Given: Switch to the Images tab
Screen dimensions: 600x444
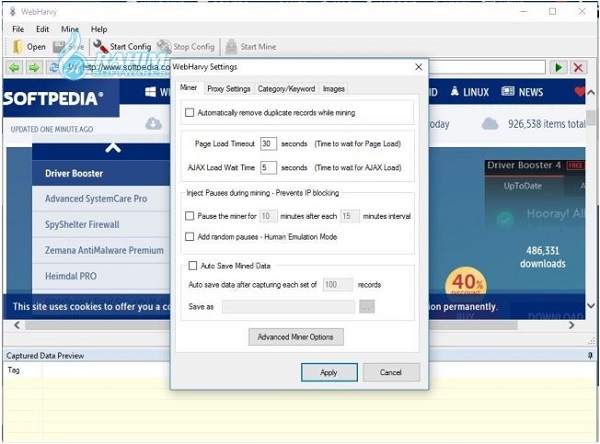Looking at the screenshot, I should (334, 89).
